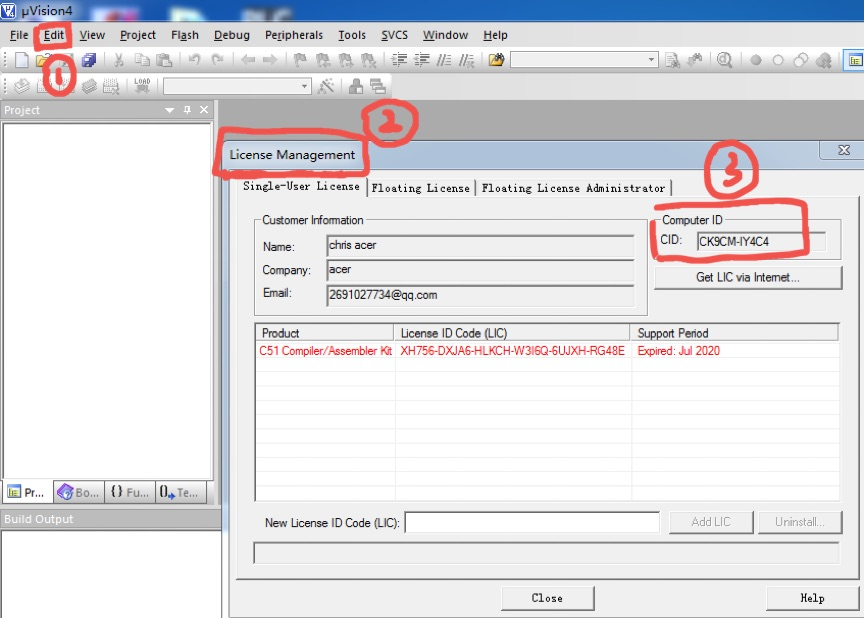The height and width of the screenshot is (618, 864).
Task: Click the LOAD download icon
Action: [142, 85]
